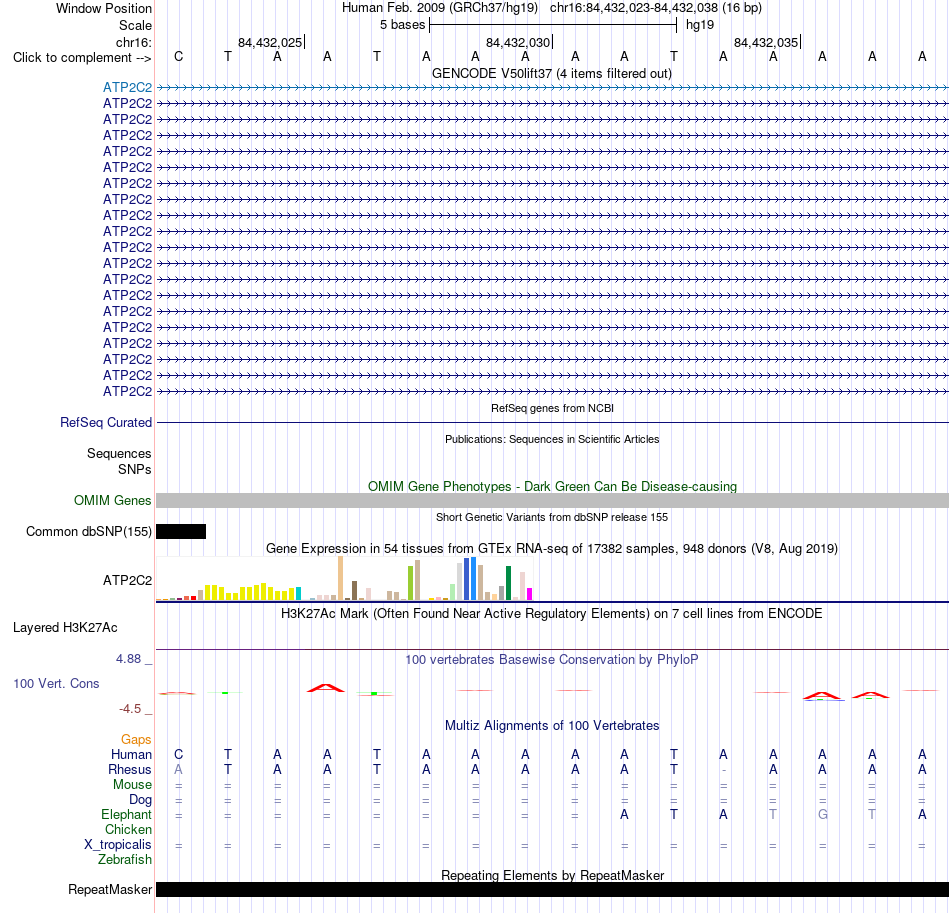
Task: Click the 84,432,035 ruler position mark
Action: tap(766, 42)
